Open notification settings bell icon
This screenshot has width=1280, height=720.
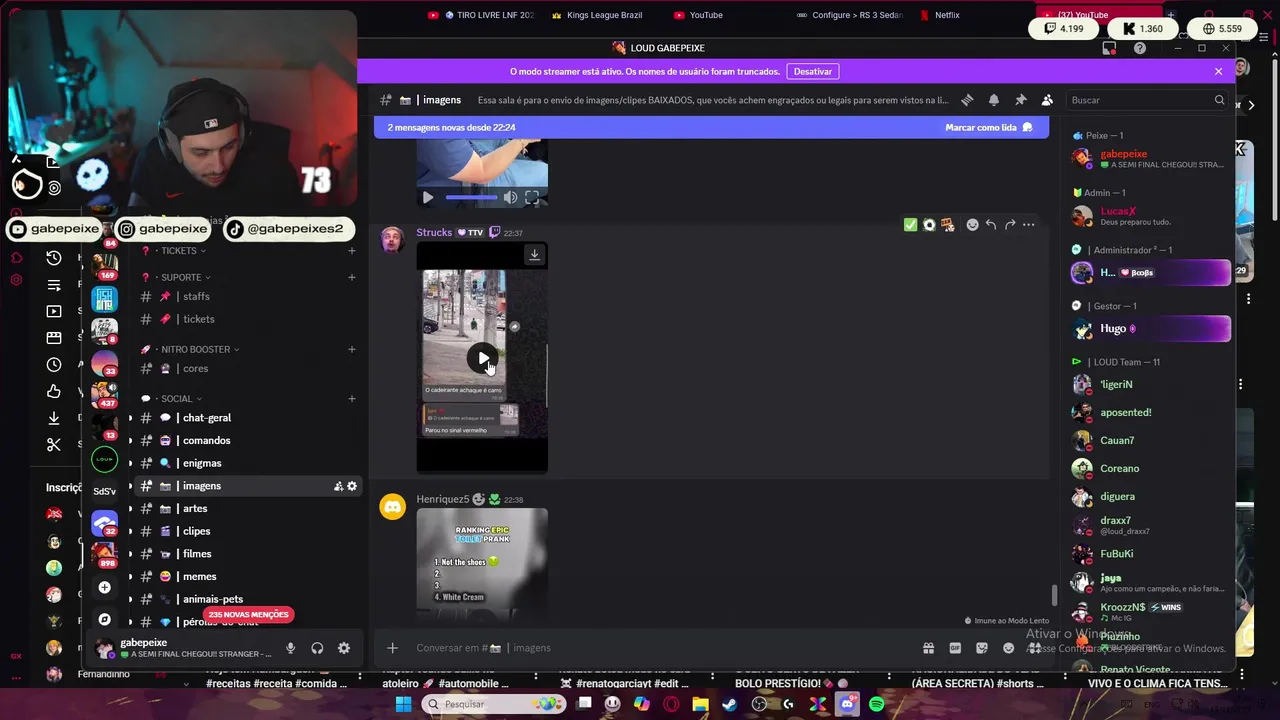pyautogui.click(x=994, y=100)
